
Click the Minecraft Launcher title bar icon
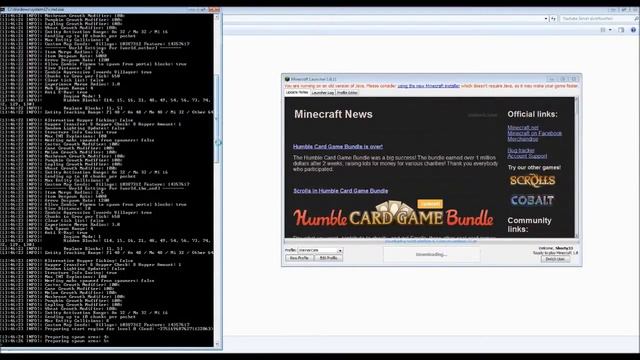(x=287, y=79)
